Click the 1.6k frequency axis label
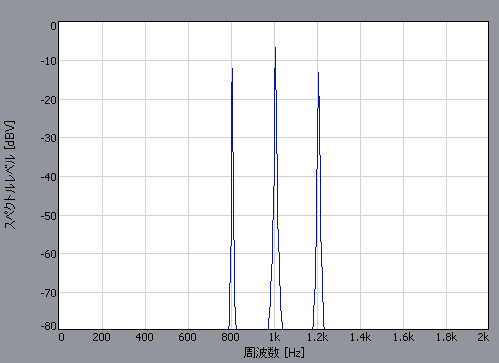 403,337
